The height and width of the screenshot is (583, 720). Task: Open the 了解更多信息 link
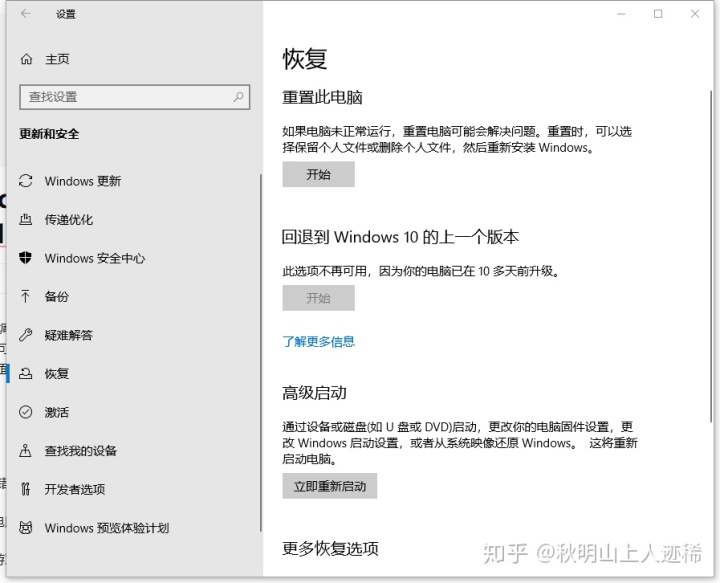[x=318, y=342]
